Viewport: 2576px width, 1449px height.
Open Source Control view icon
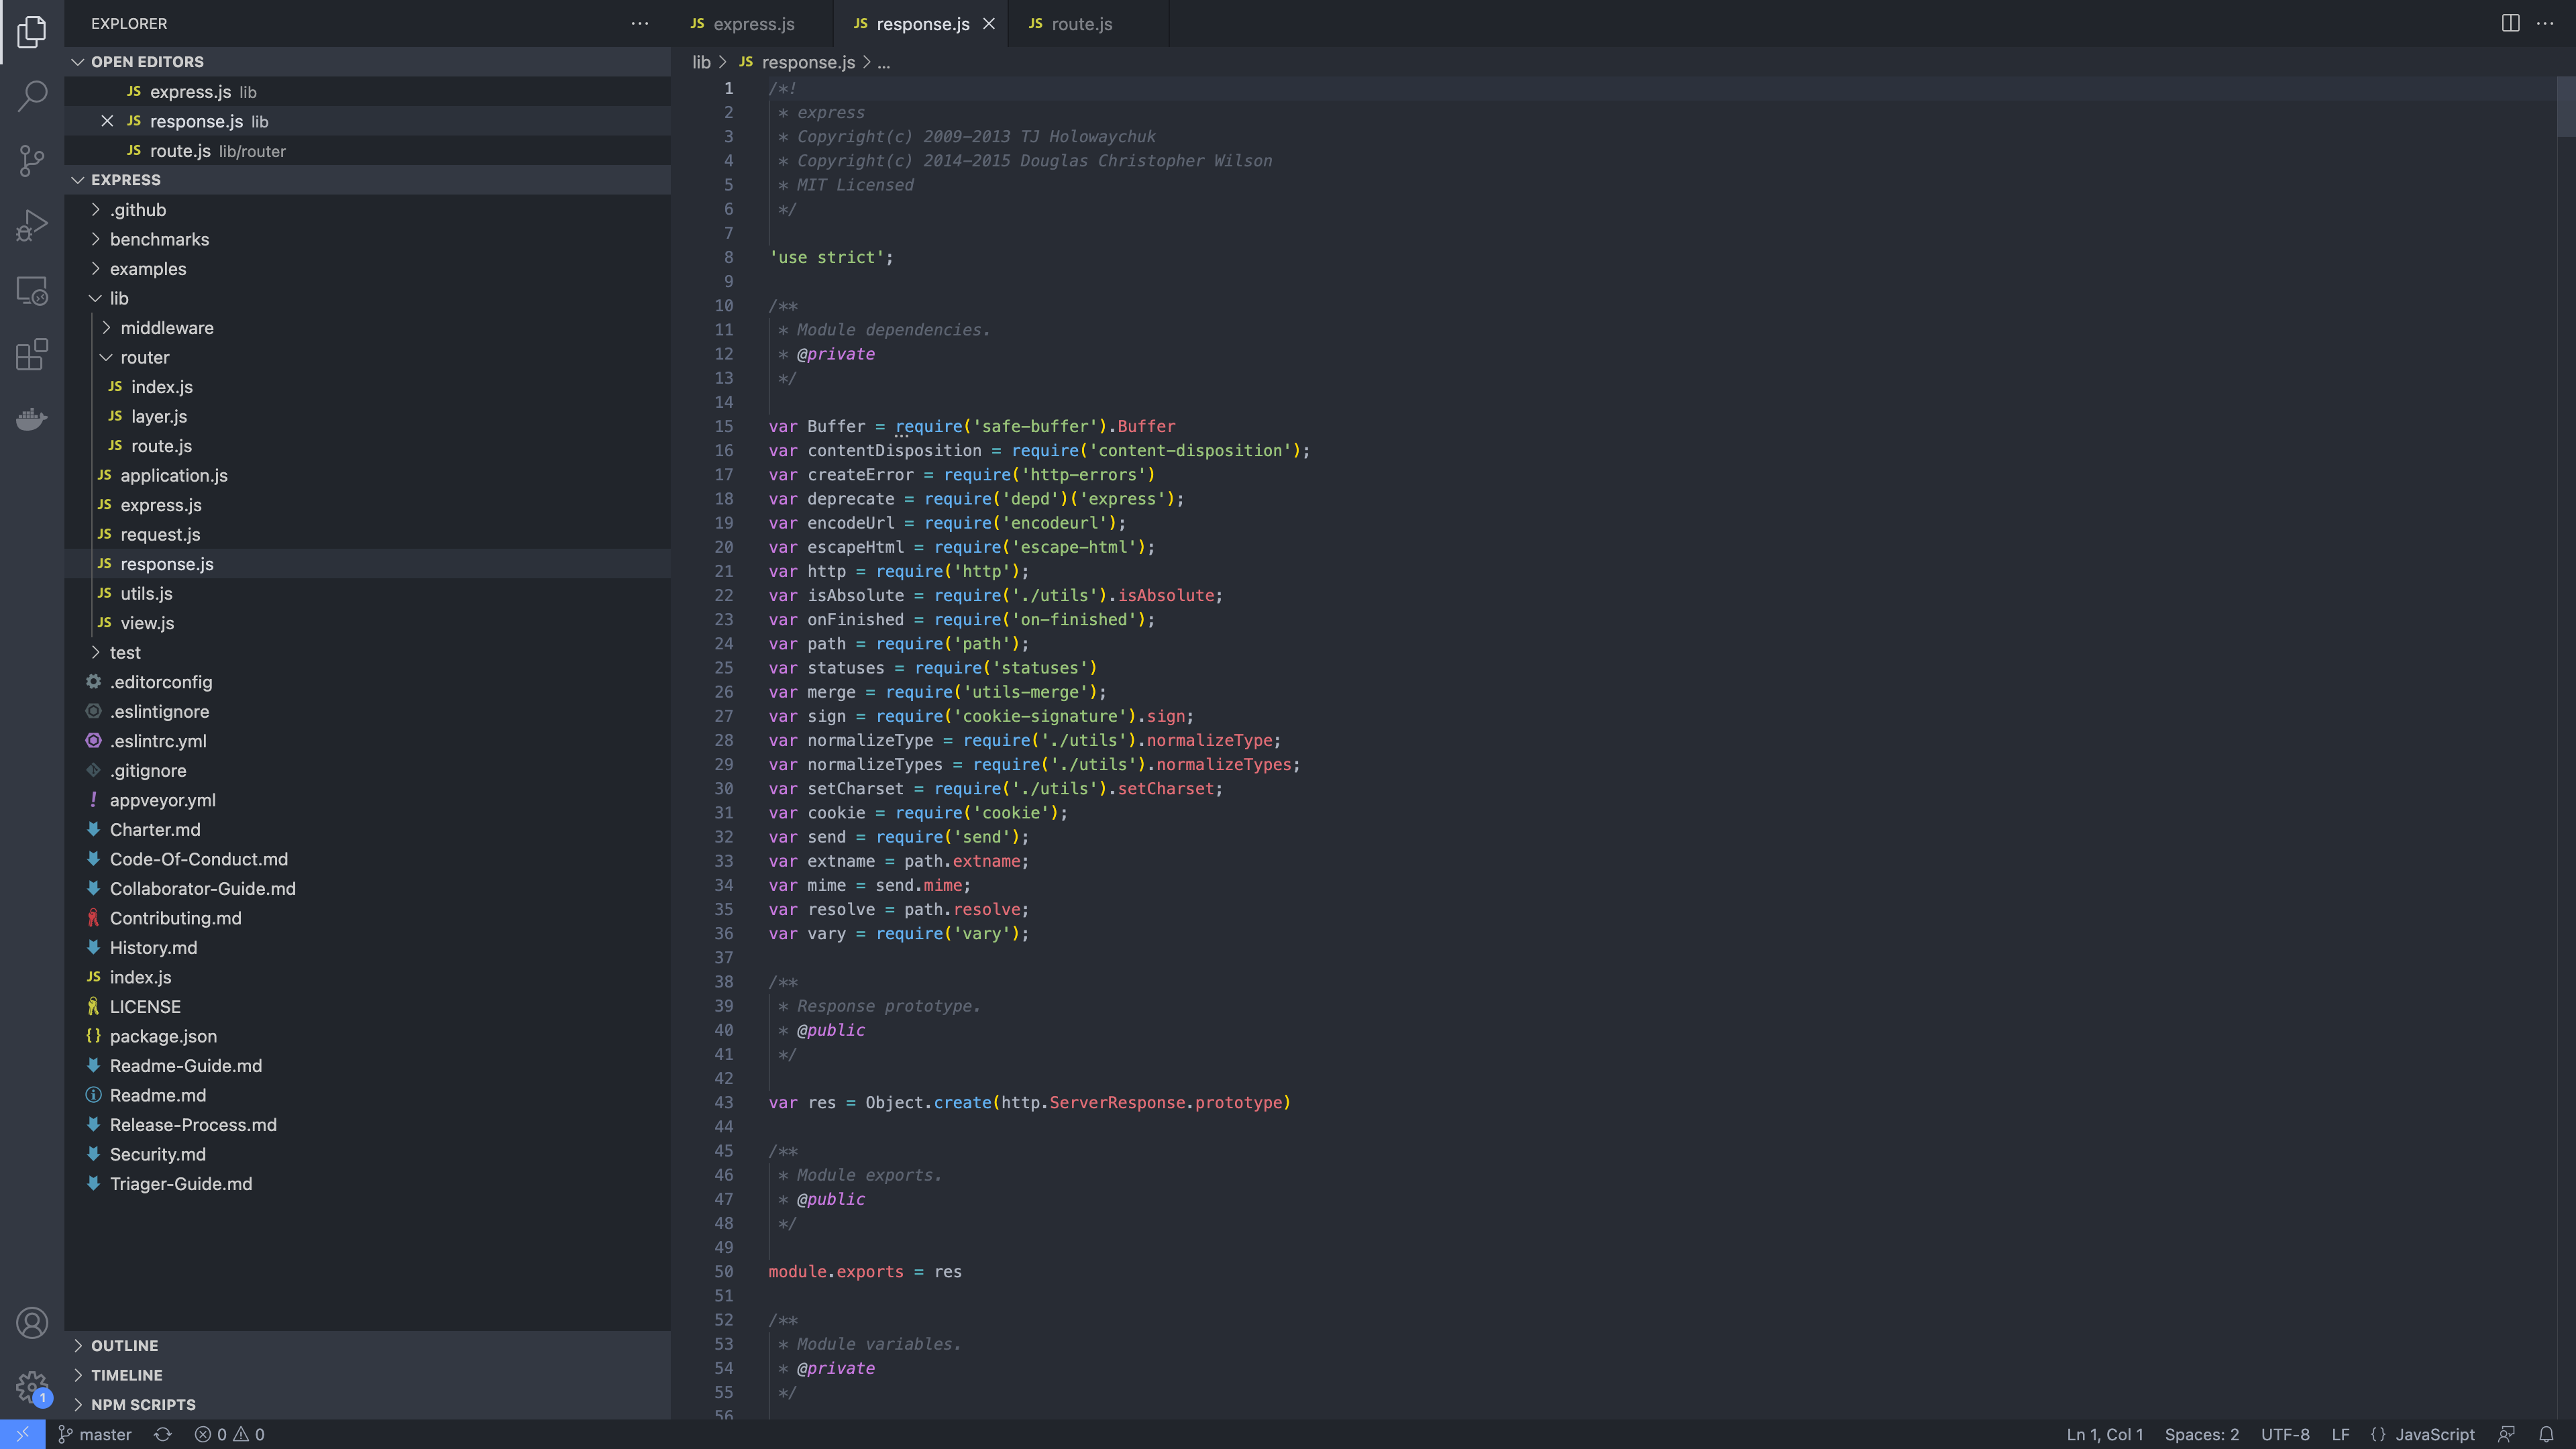[x=32, y=161]
